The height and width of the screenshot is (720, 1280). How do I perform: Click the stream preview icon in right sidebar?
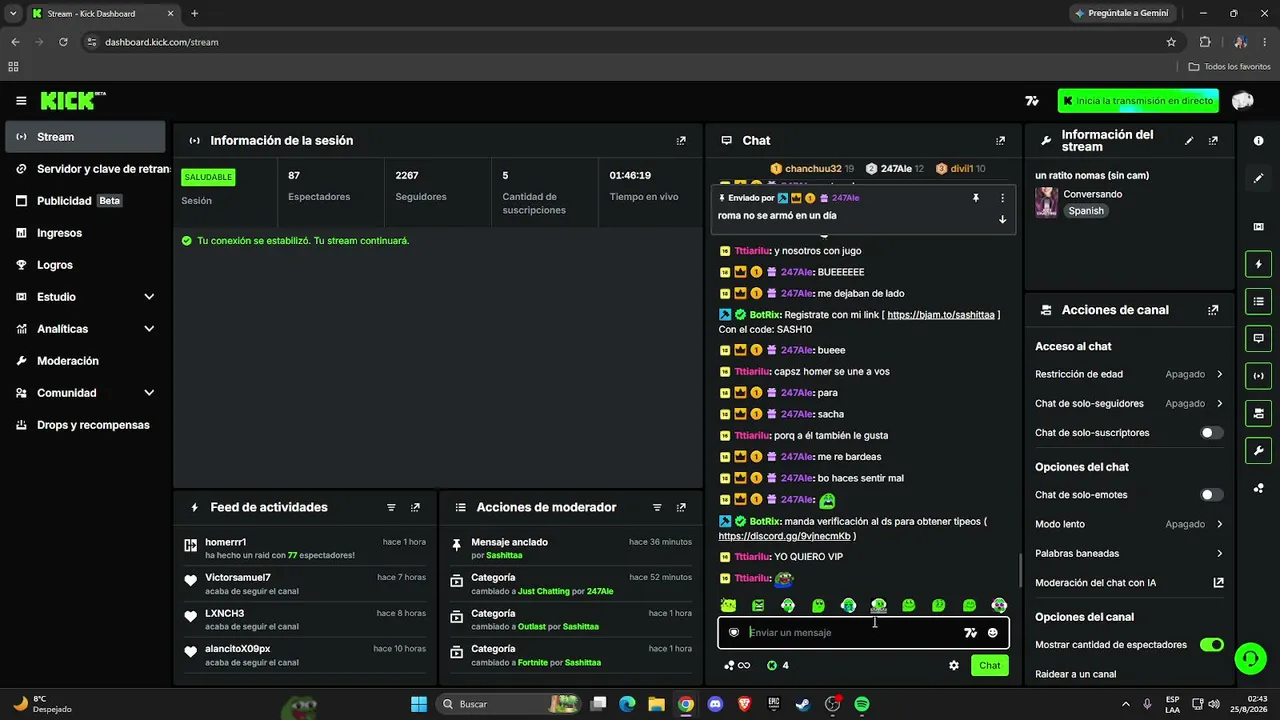tap(1258, 227)
